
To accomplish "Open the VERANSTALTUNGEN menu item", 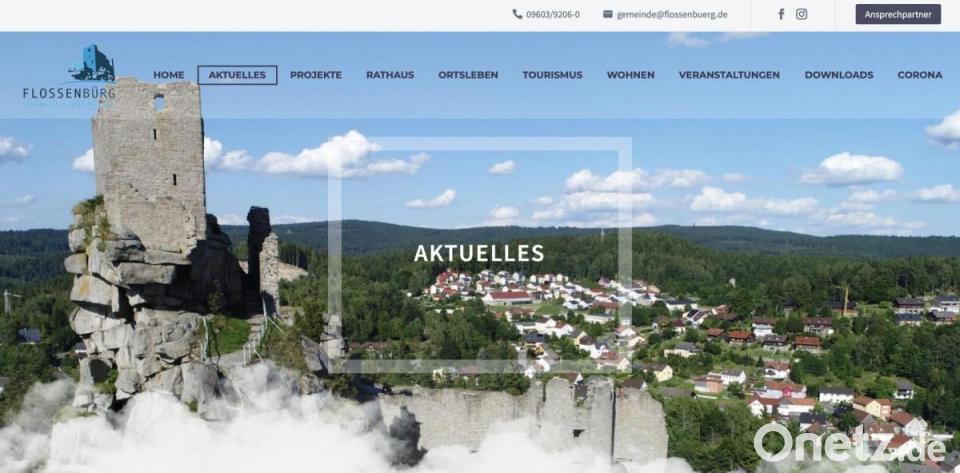I will coord(729,75).
